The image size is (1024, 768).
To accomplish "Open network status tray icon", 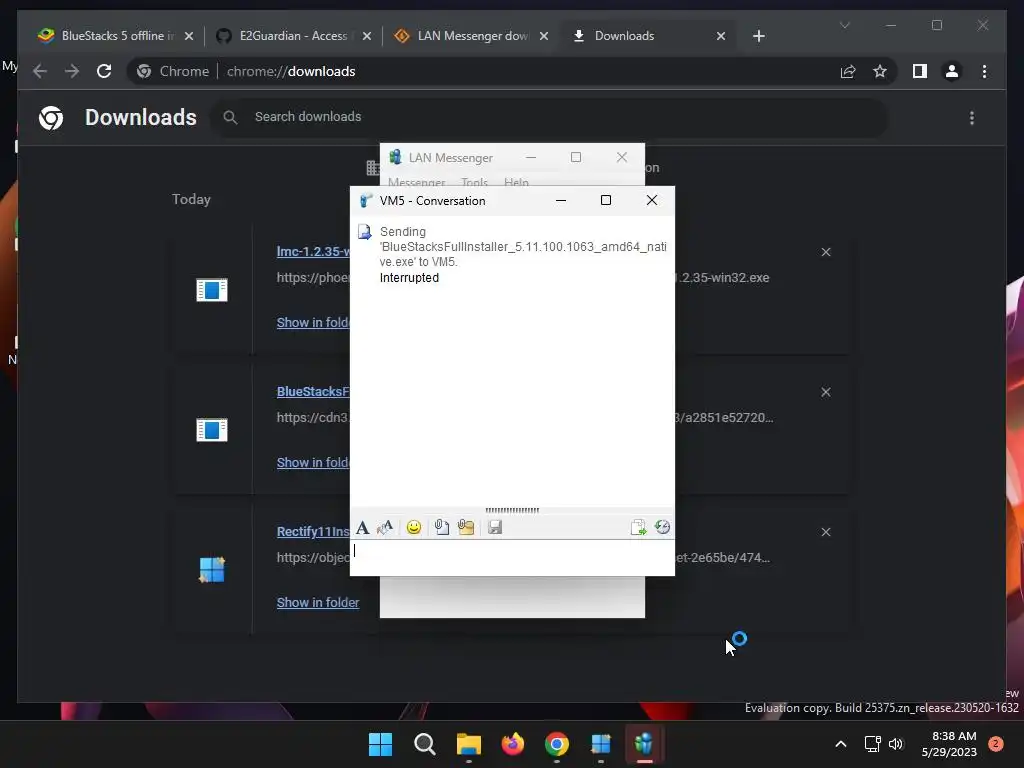I will [872, 744].
